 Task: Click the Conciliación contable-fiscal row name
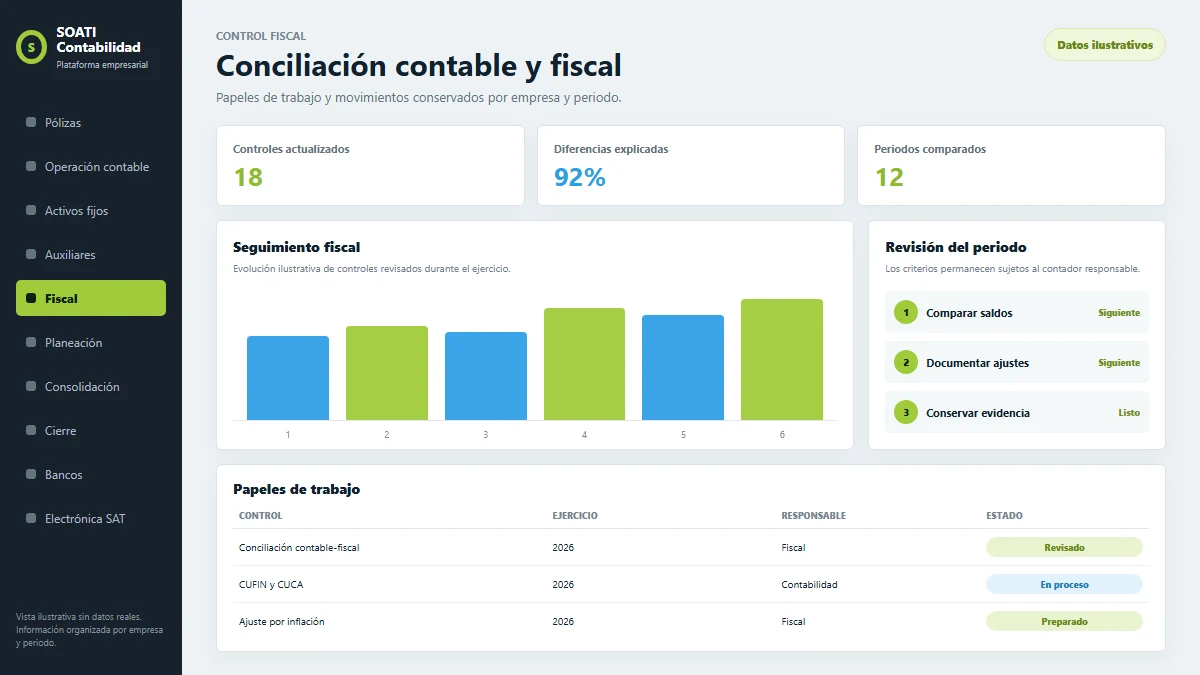(299, 547)
